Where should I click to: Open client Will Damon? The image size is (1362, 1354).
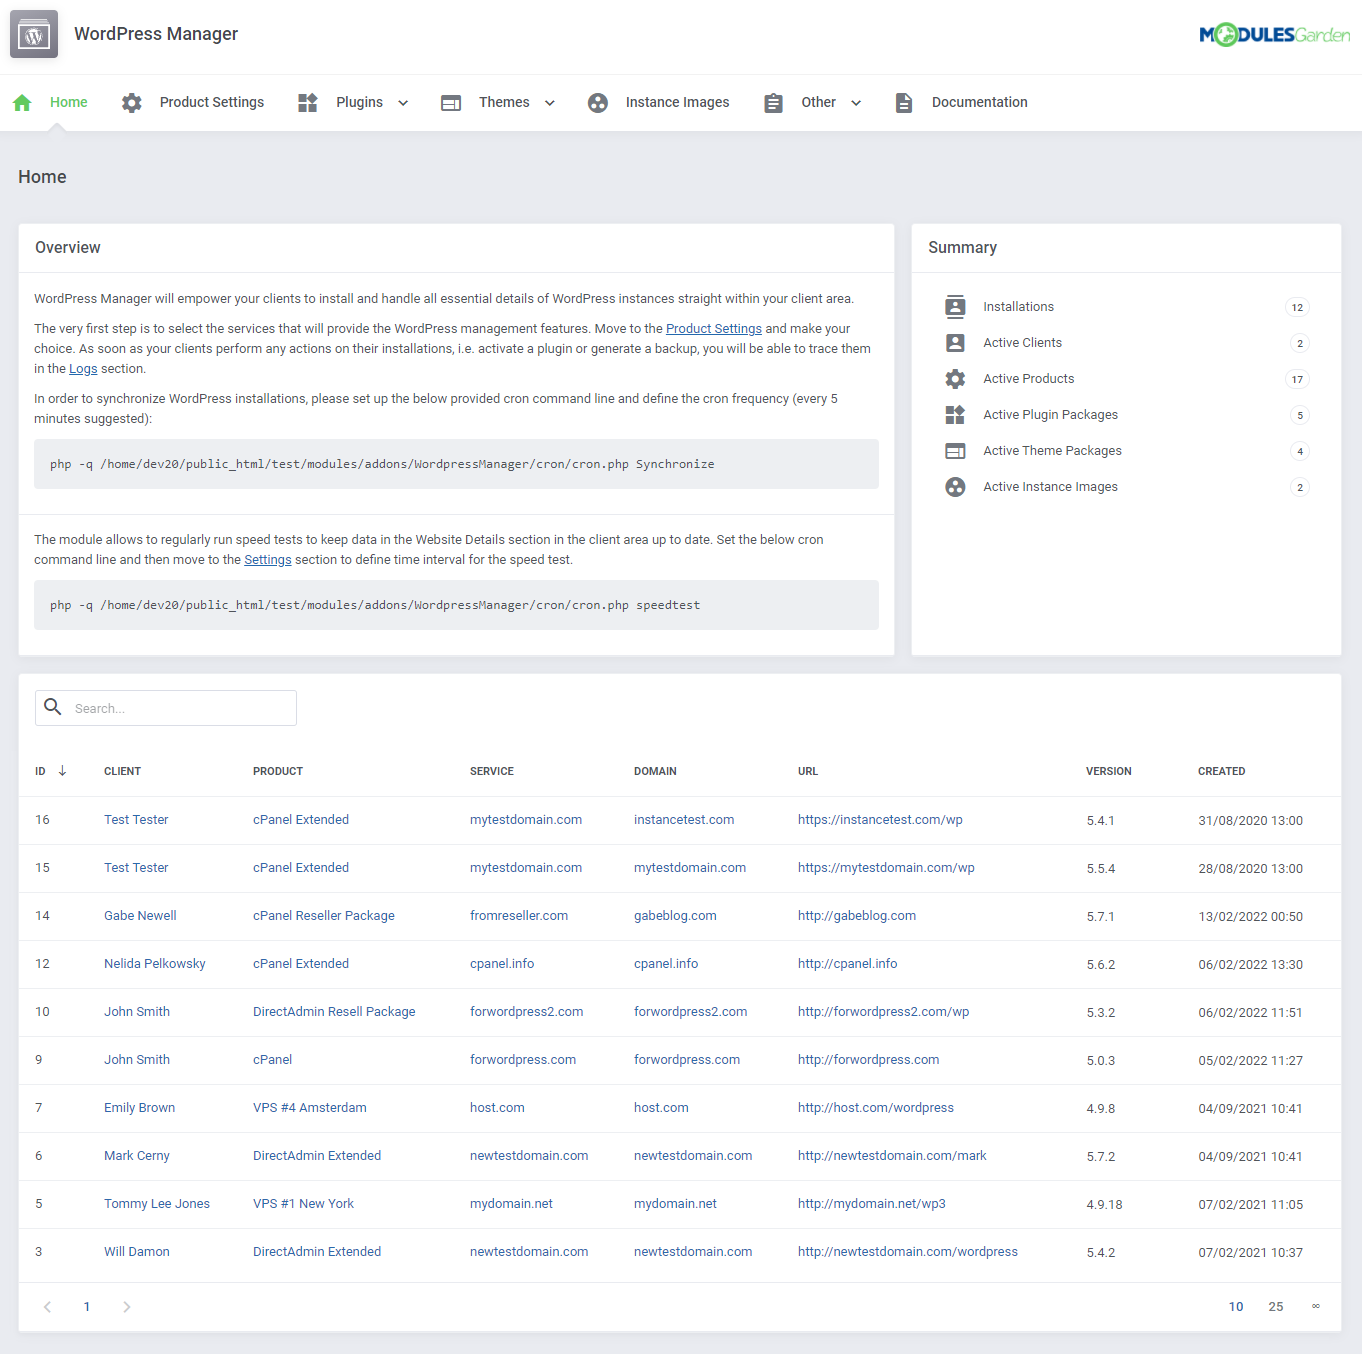click(x=137, y=1252)
